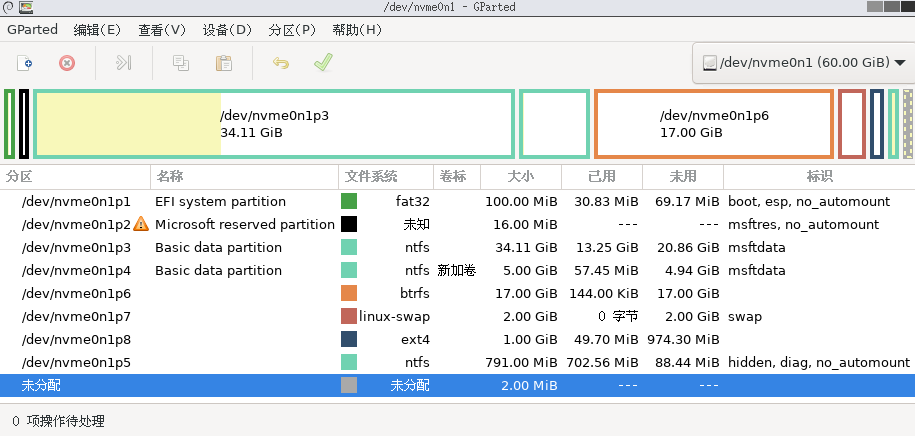Click the 大小 column header
Viewport: 915px width, 436px height.
[x=521, y=176]
